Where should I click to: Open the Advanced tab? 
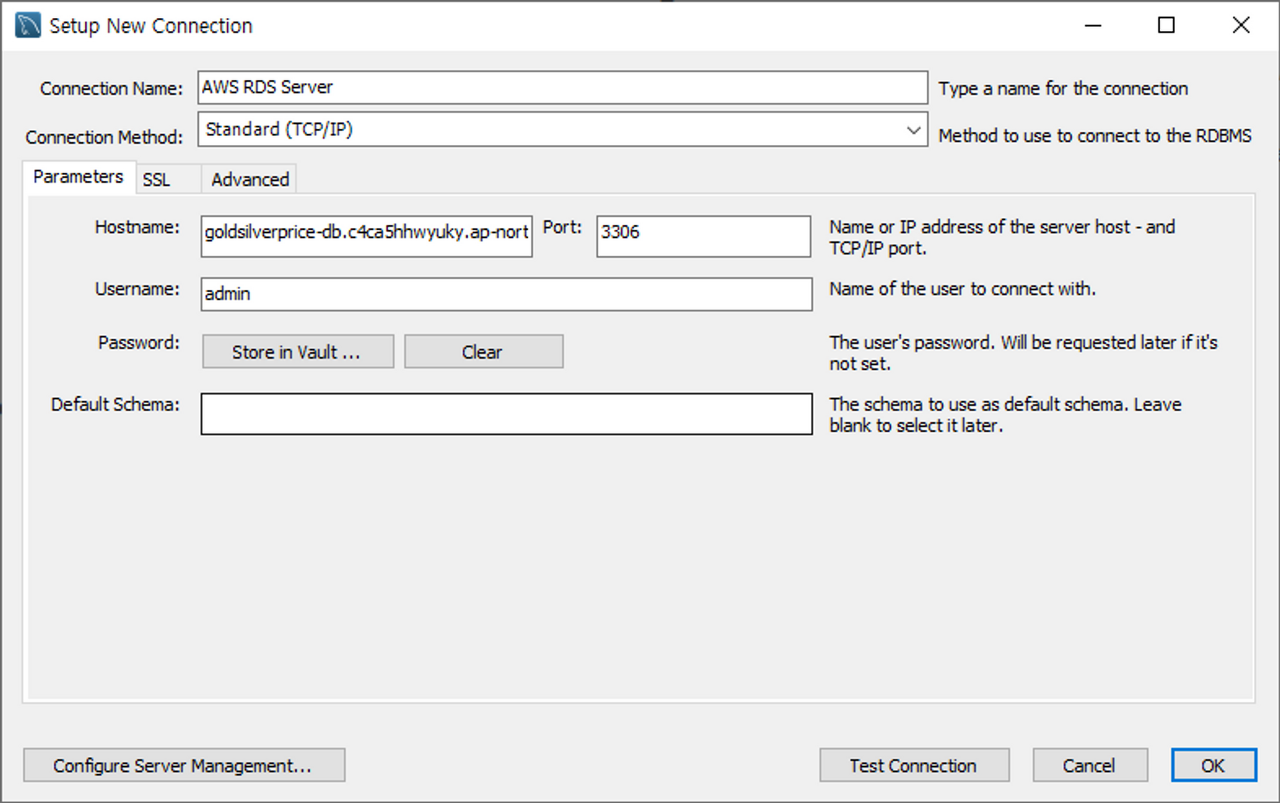pos(250,180)
